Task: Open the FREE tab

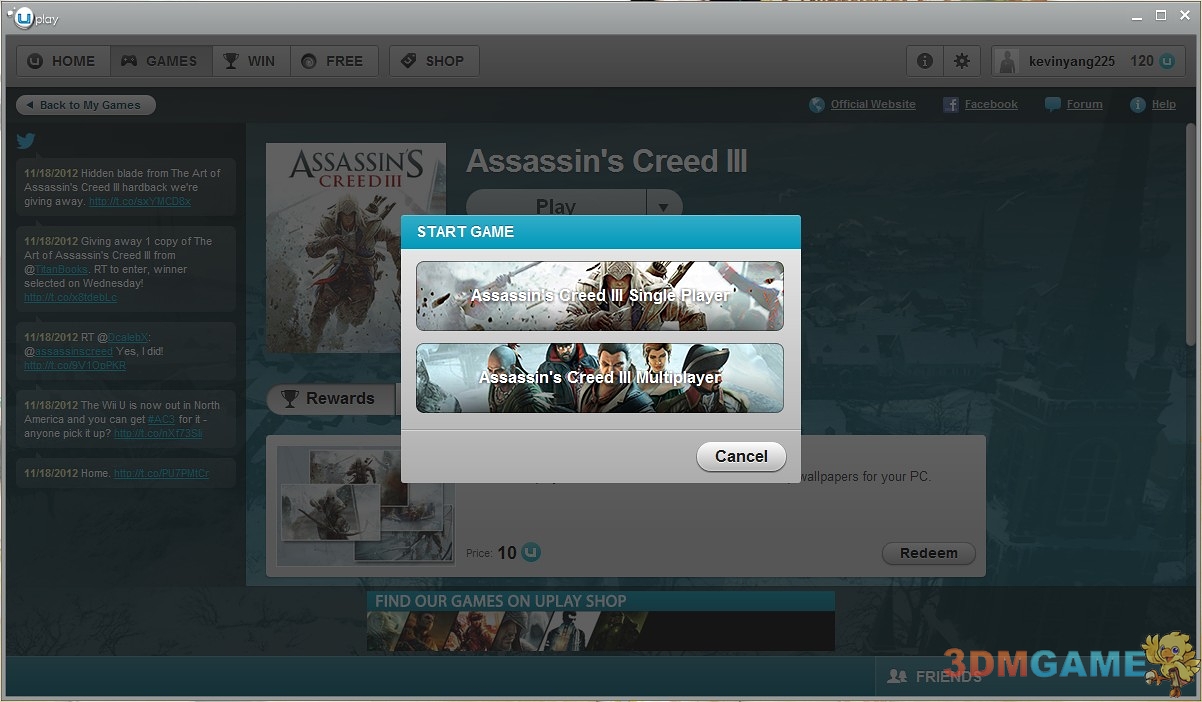Action: [x=334, y=61]
